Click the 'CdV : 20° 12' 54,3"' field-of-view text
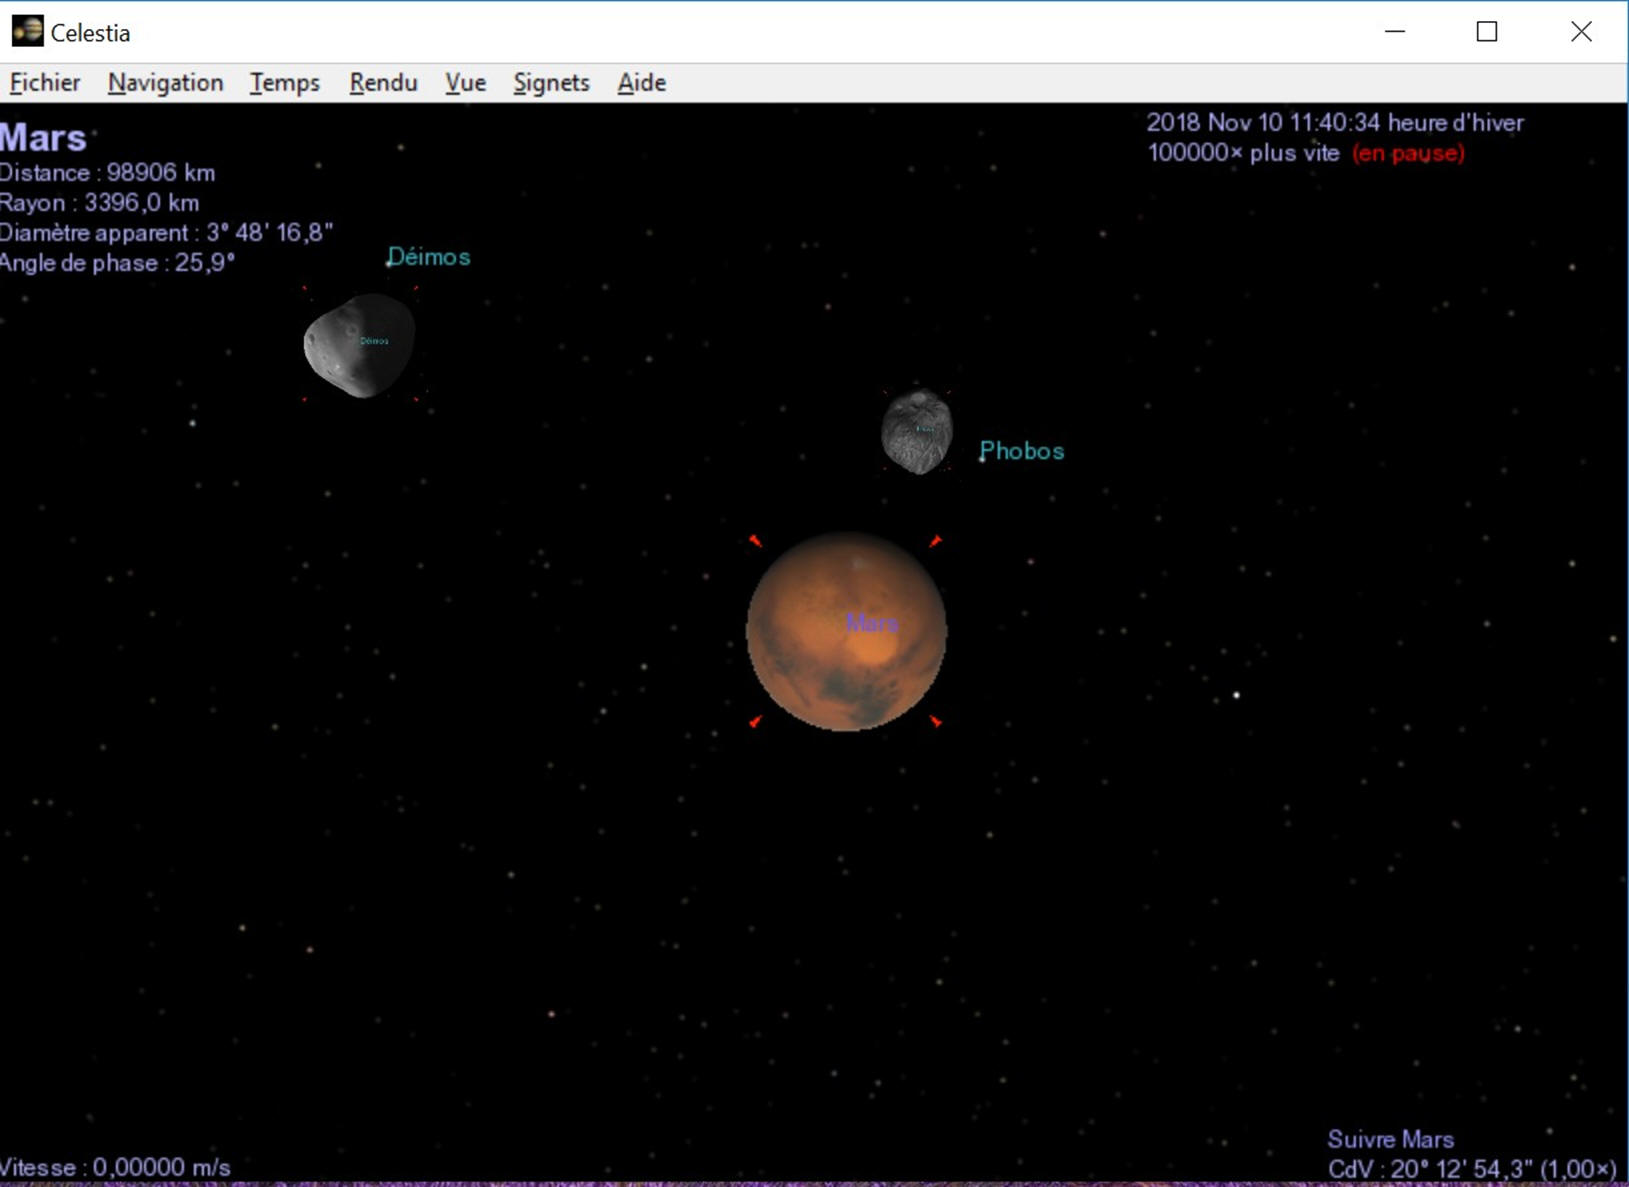Viewport: 1629px width, 1187px height. point(1430,1169)
